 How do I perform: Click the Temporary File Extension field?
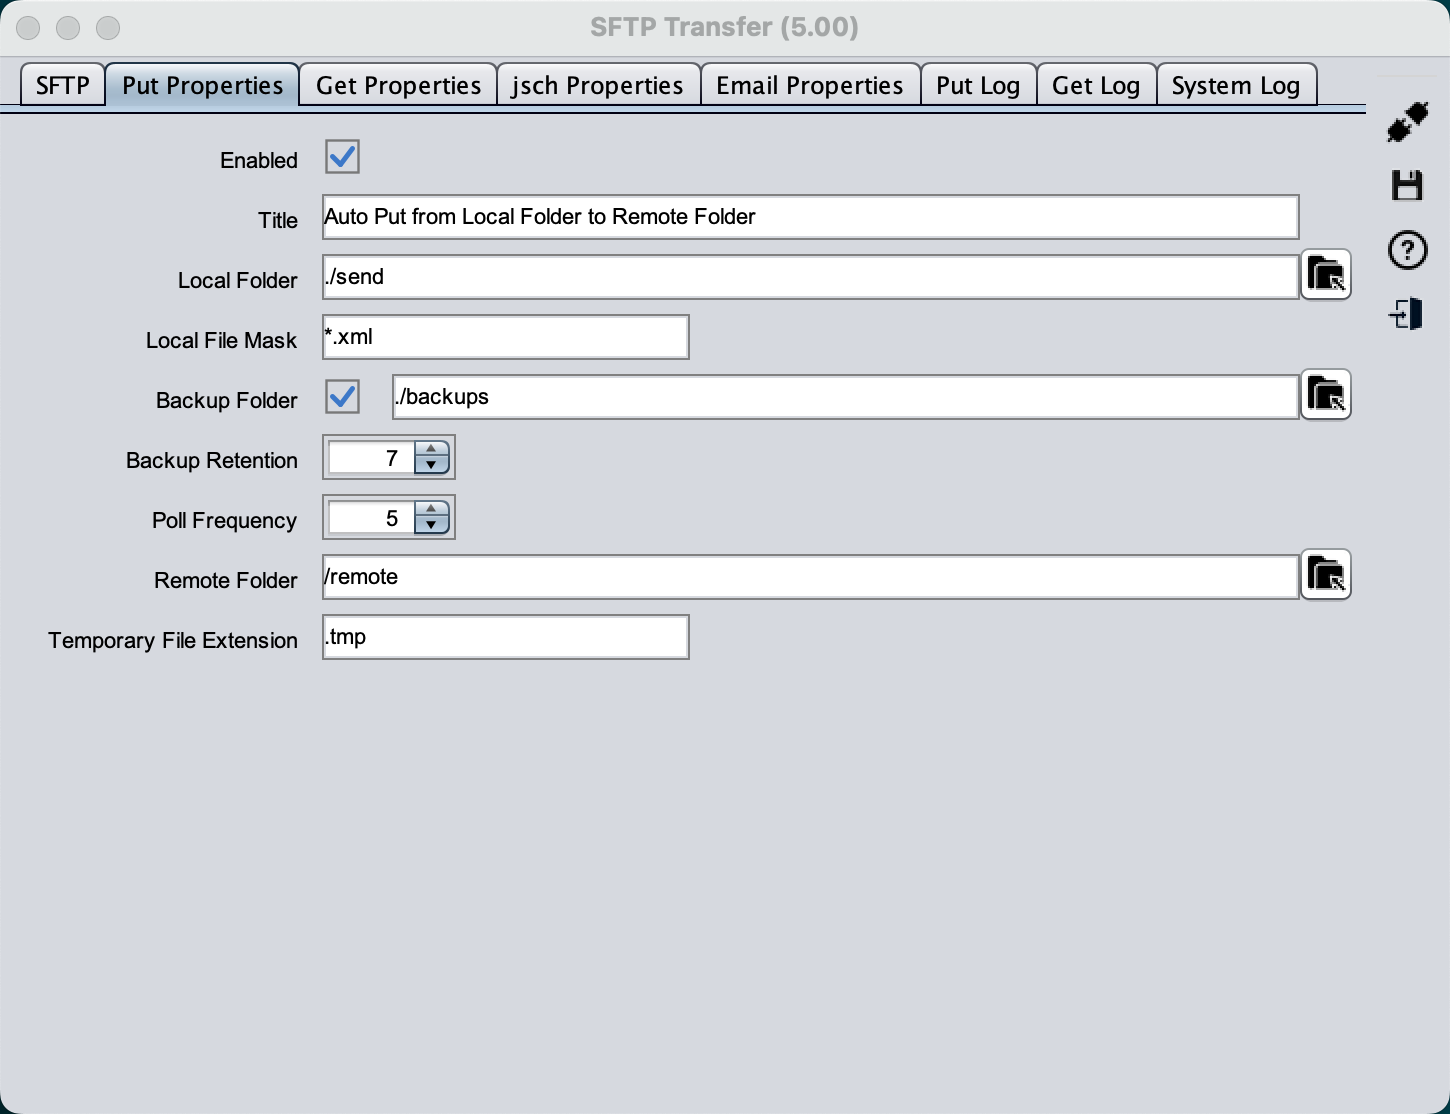click(505, 637)
